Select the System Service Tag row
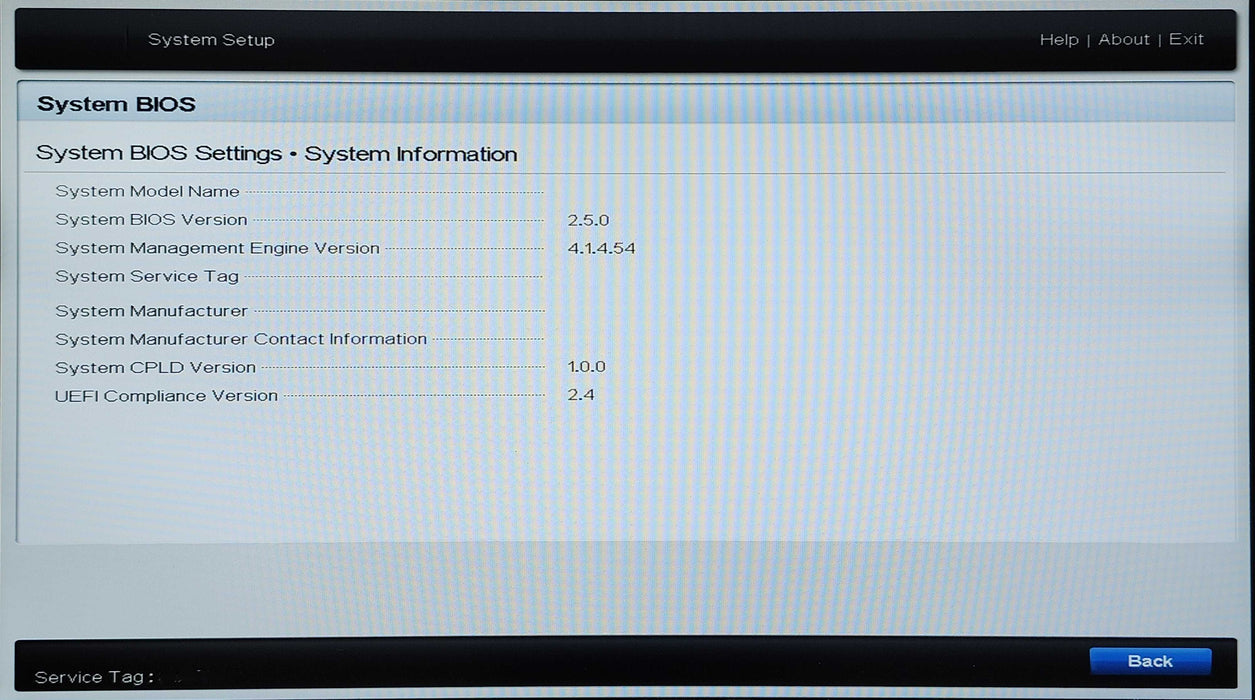Image resolution: width=1255 pixels, height=700 pixels. tap(147, 276)
